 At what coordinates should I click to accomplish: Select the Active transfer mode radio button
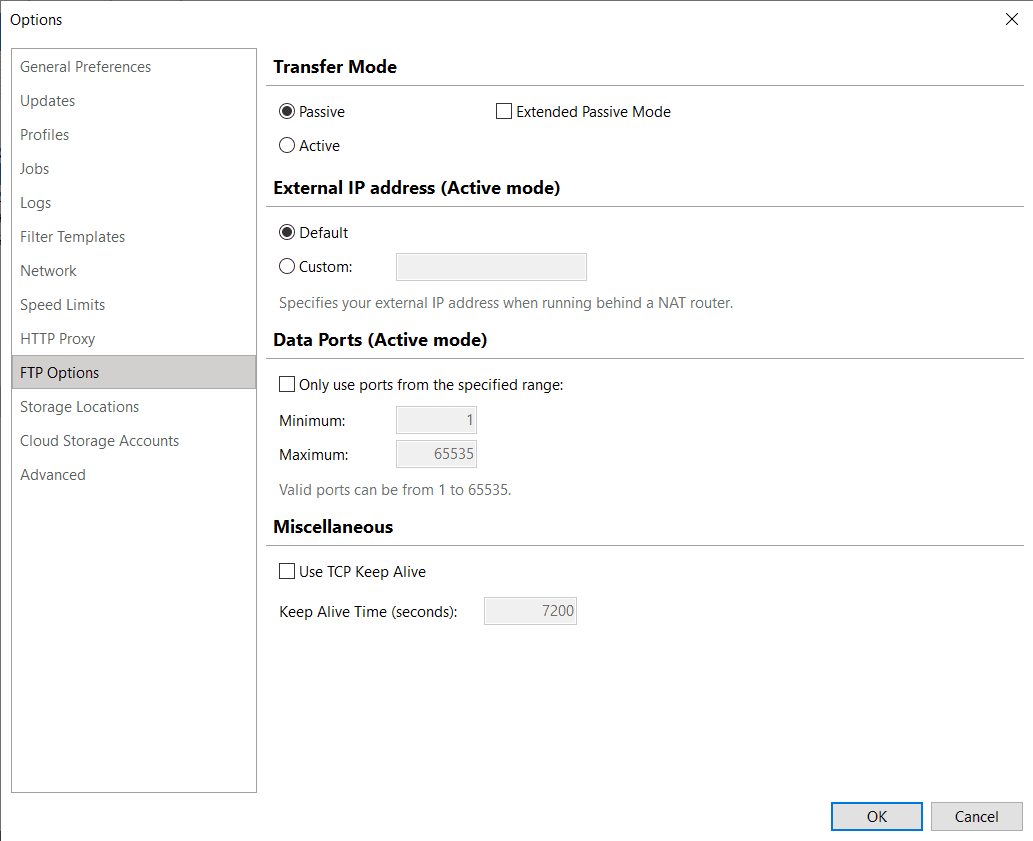288,146
